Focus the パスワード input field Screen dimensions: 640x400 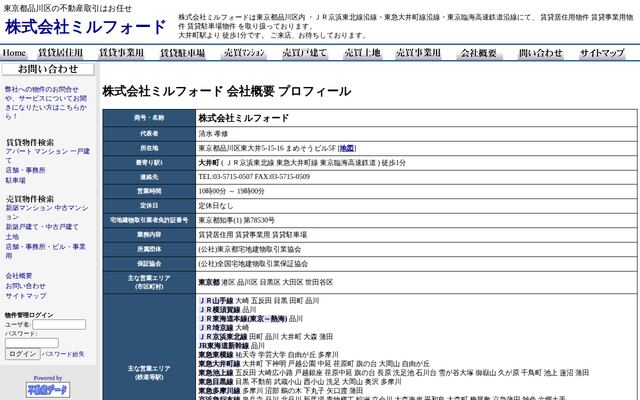(x=31, y=343)
